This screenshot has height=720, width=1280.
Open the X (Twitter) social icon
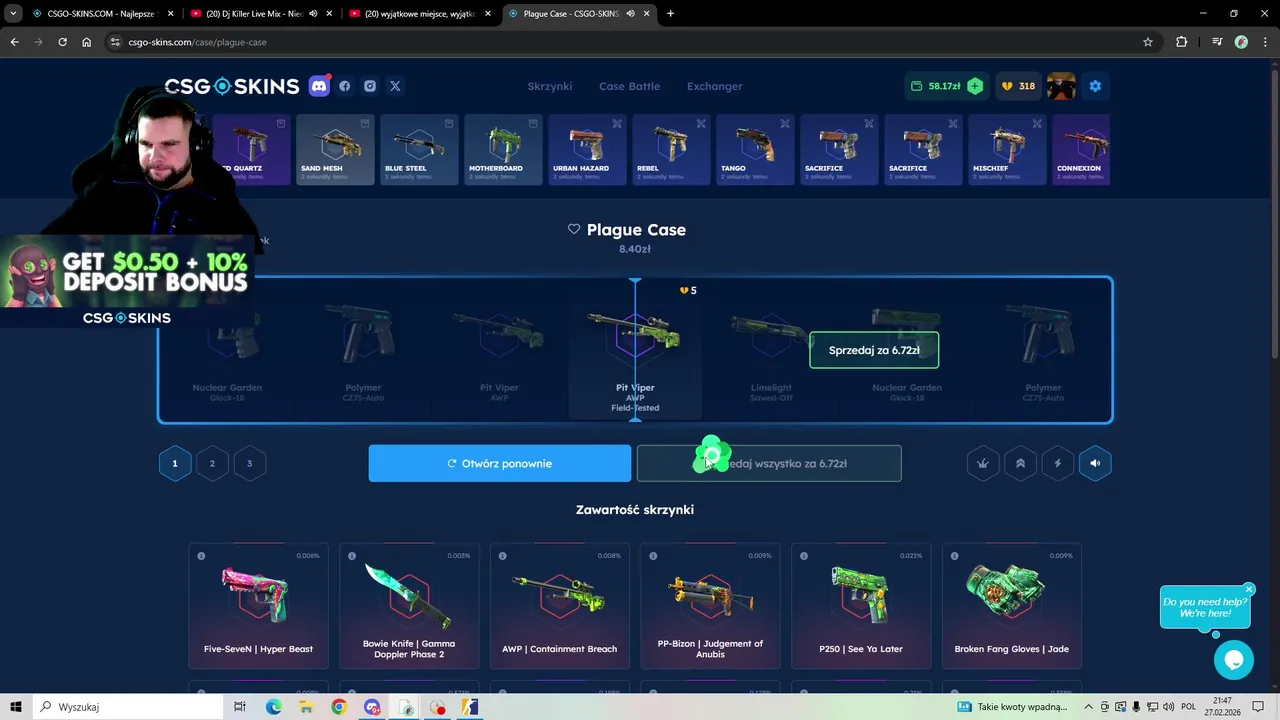tap(395, 86)
